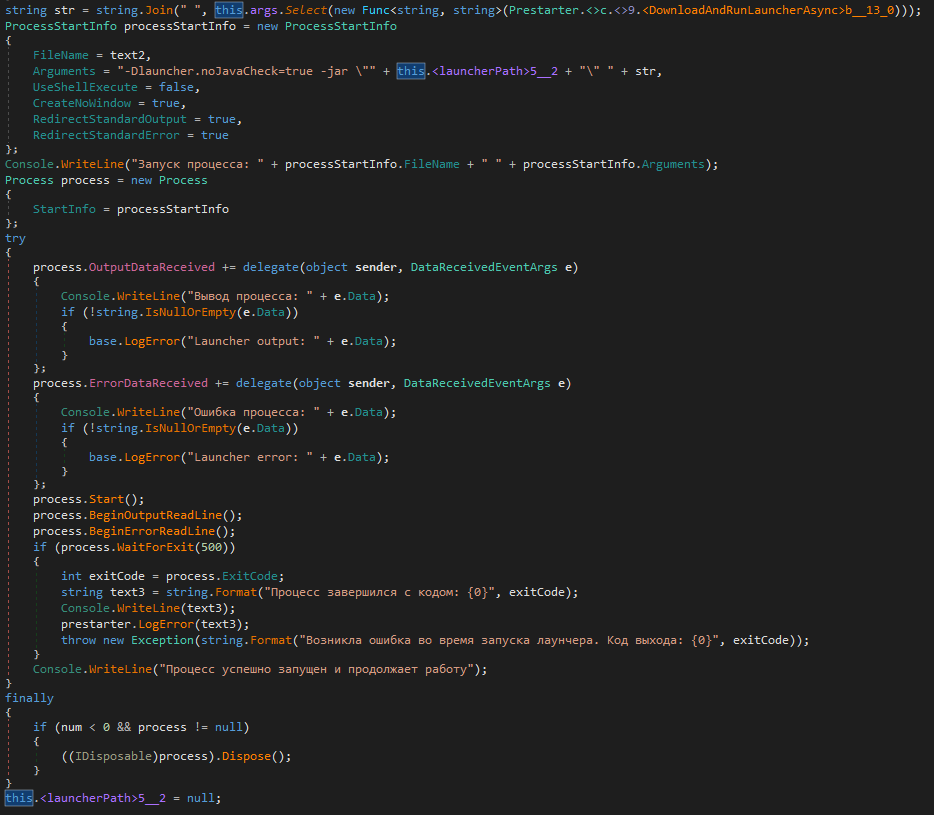Click the -Dlauncher.noJavaCheck=true string literal
The image size is (934, 815).
[247, 71]
